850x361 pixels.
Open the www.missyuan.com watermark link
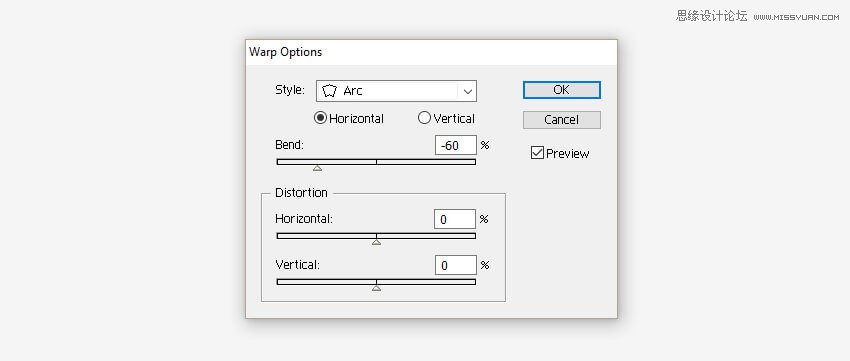click(x=796, y=17)
